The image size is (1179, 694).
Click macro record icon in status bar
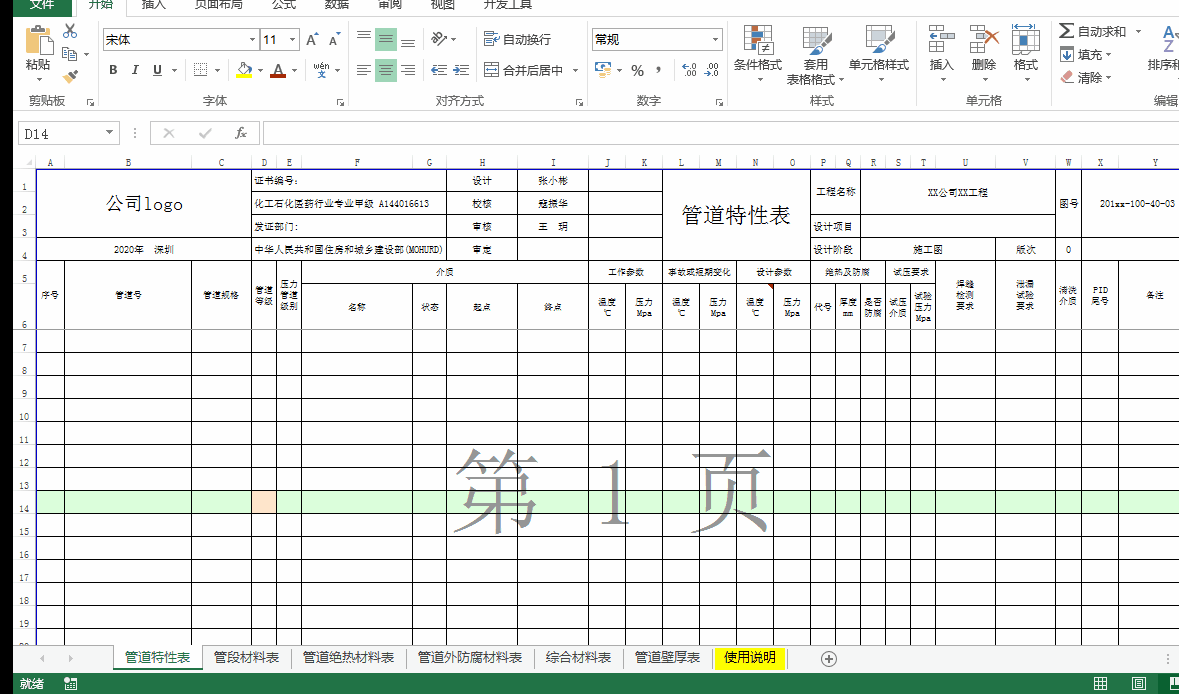70,683
